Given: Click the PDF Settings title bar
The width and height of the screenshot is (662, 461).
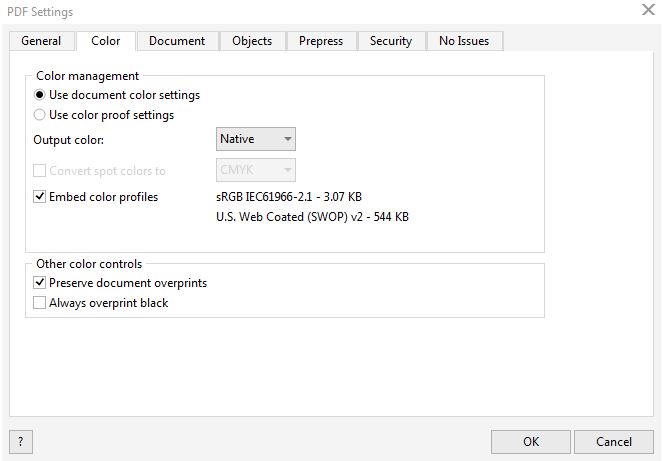Looking at the screenshot, I should 321,11.
